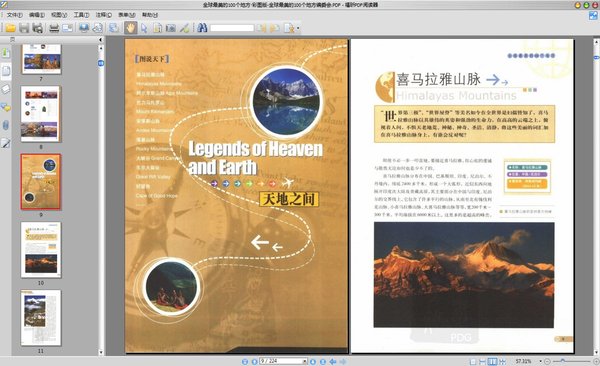
Task: Click the find previous icon beside the search box
Action: point(262,28)
